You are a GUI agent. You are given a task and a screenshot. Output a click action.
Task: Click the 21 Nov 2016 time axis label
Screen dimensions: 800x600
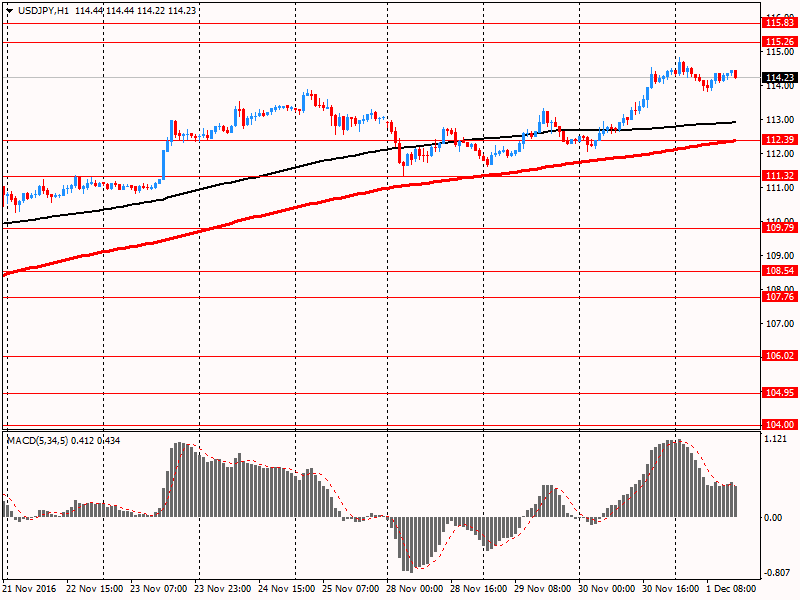click(29, 588)
